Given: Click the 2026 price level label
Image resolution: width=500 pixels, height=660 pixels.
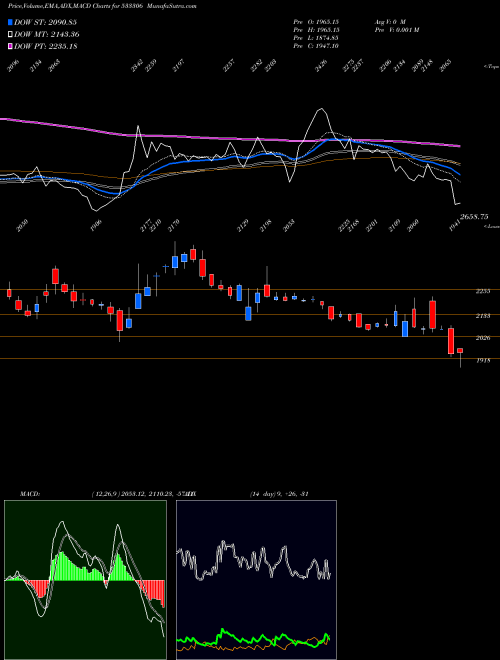Looking at the screenshot, I should point(483,338).
